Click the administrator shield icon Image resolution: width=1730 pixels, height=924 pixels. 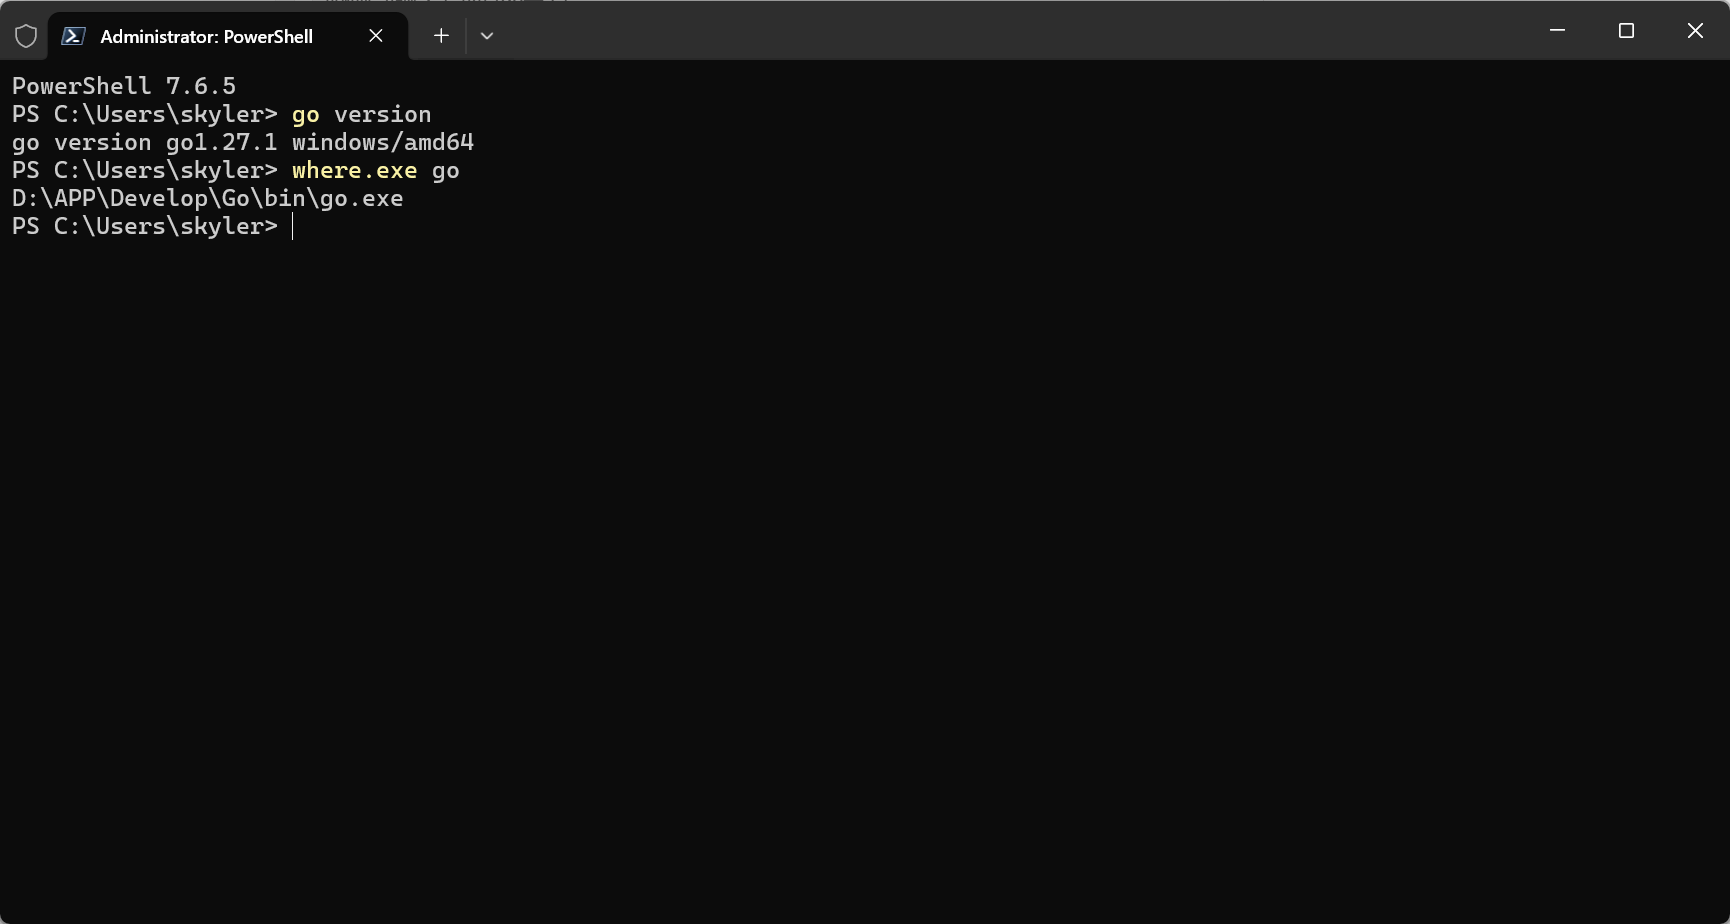[26, 36]
